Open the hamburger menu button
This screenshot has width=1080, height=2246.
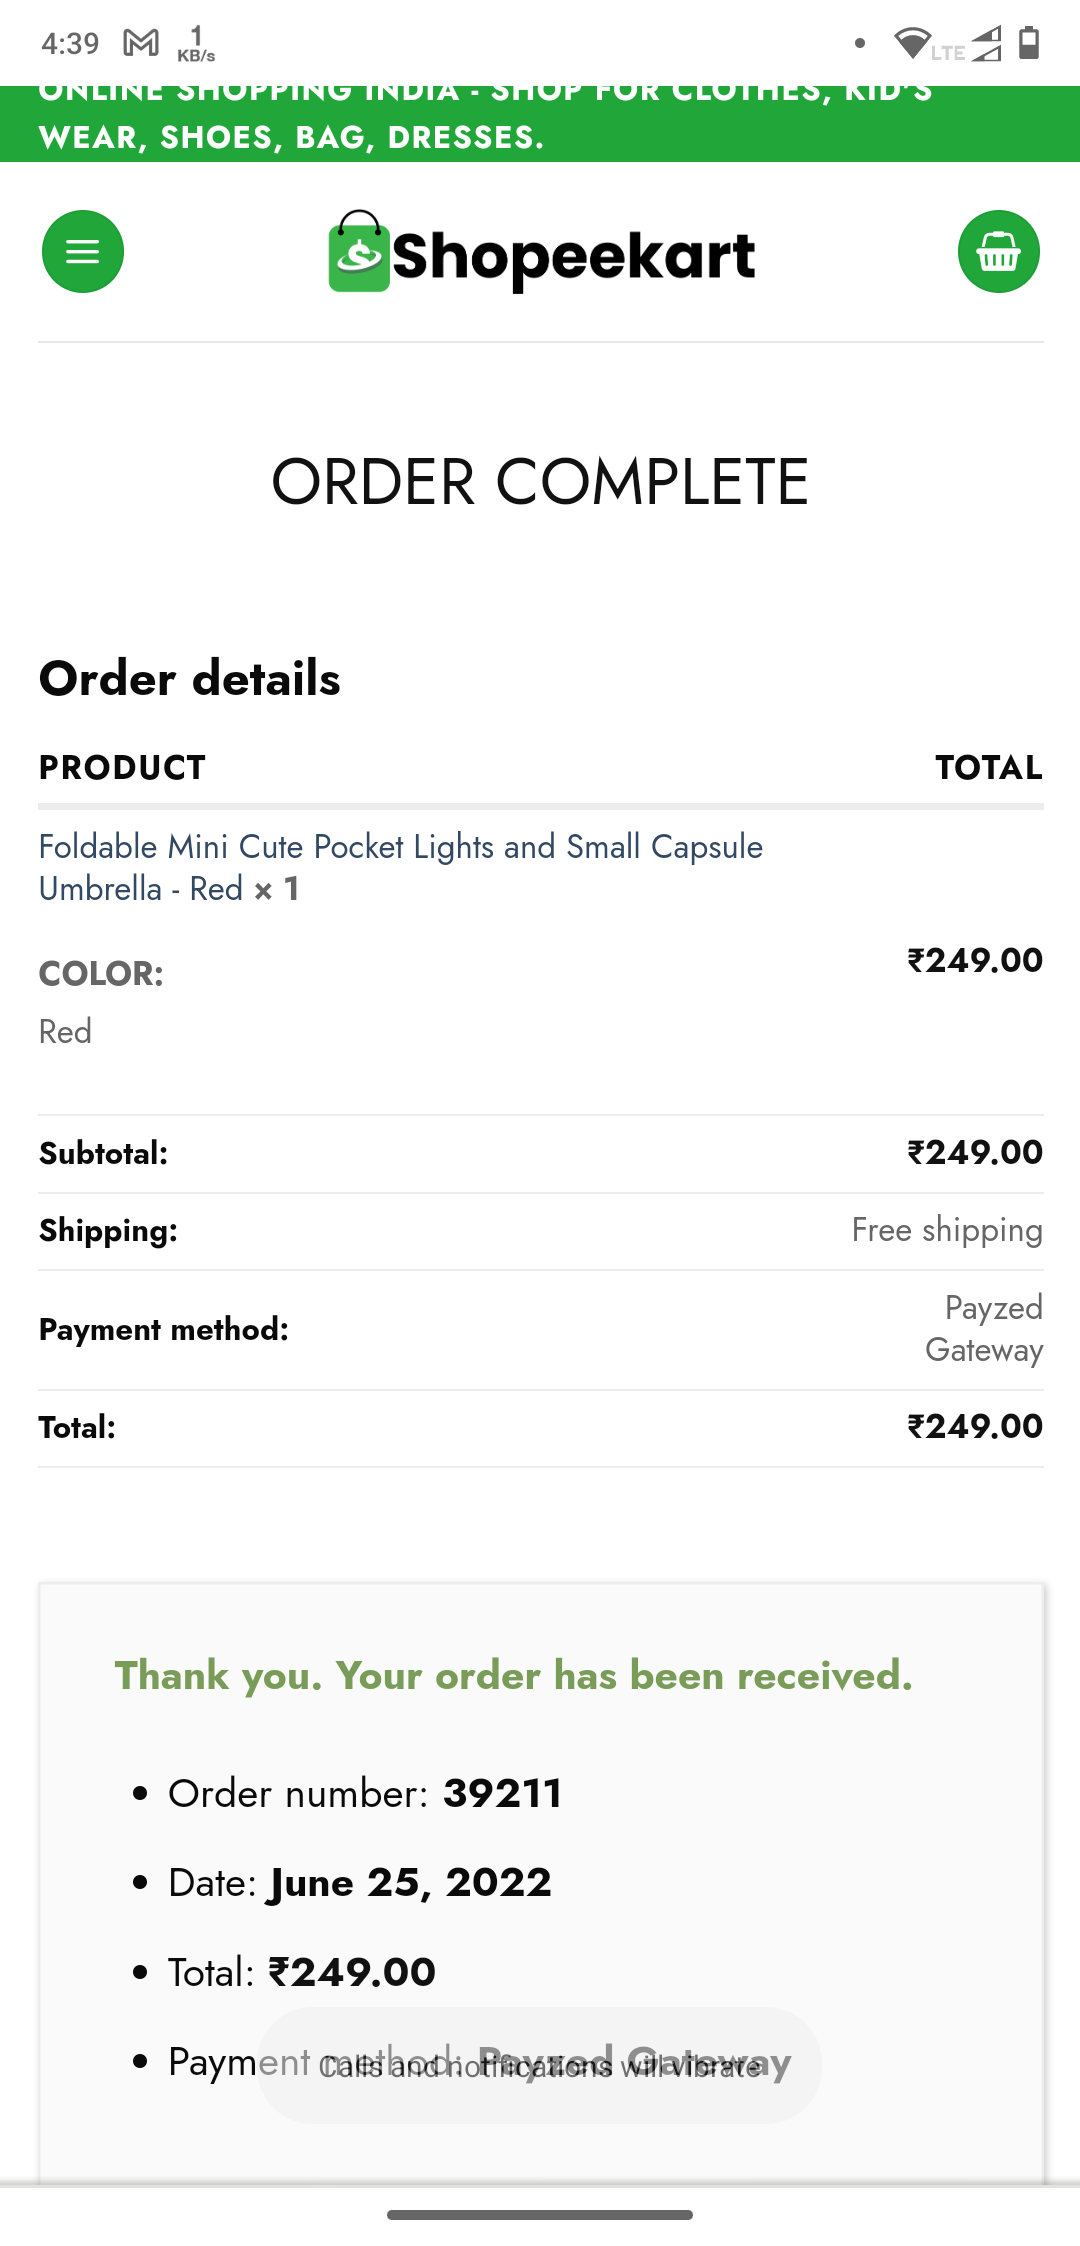pos(83,252)
